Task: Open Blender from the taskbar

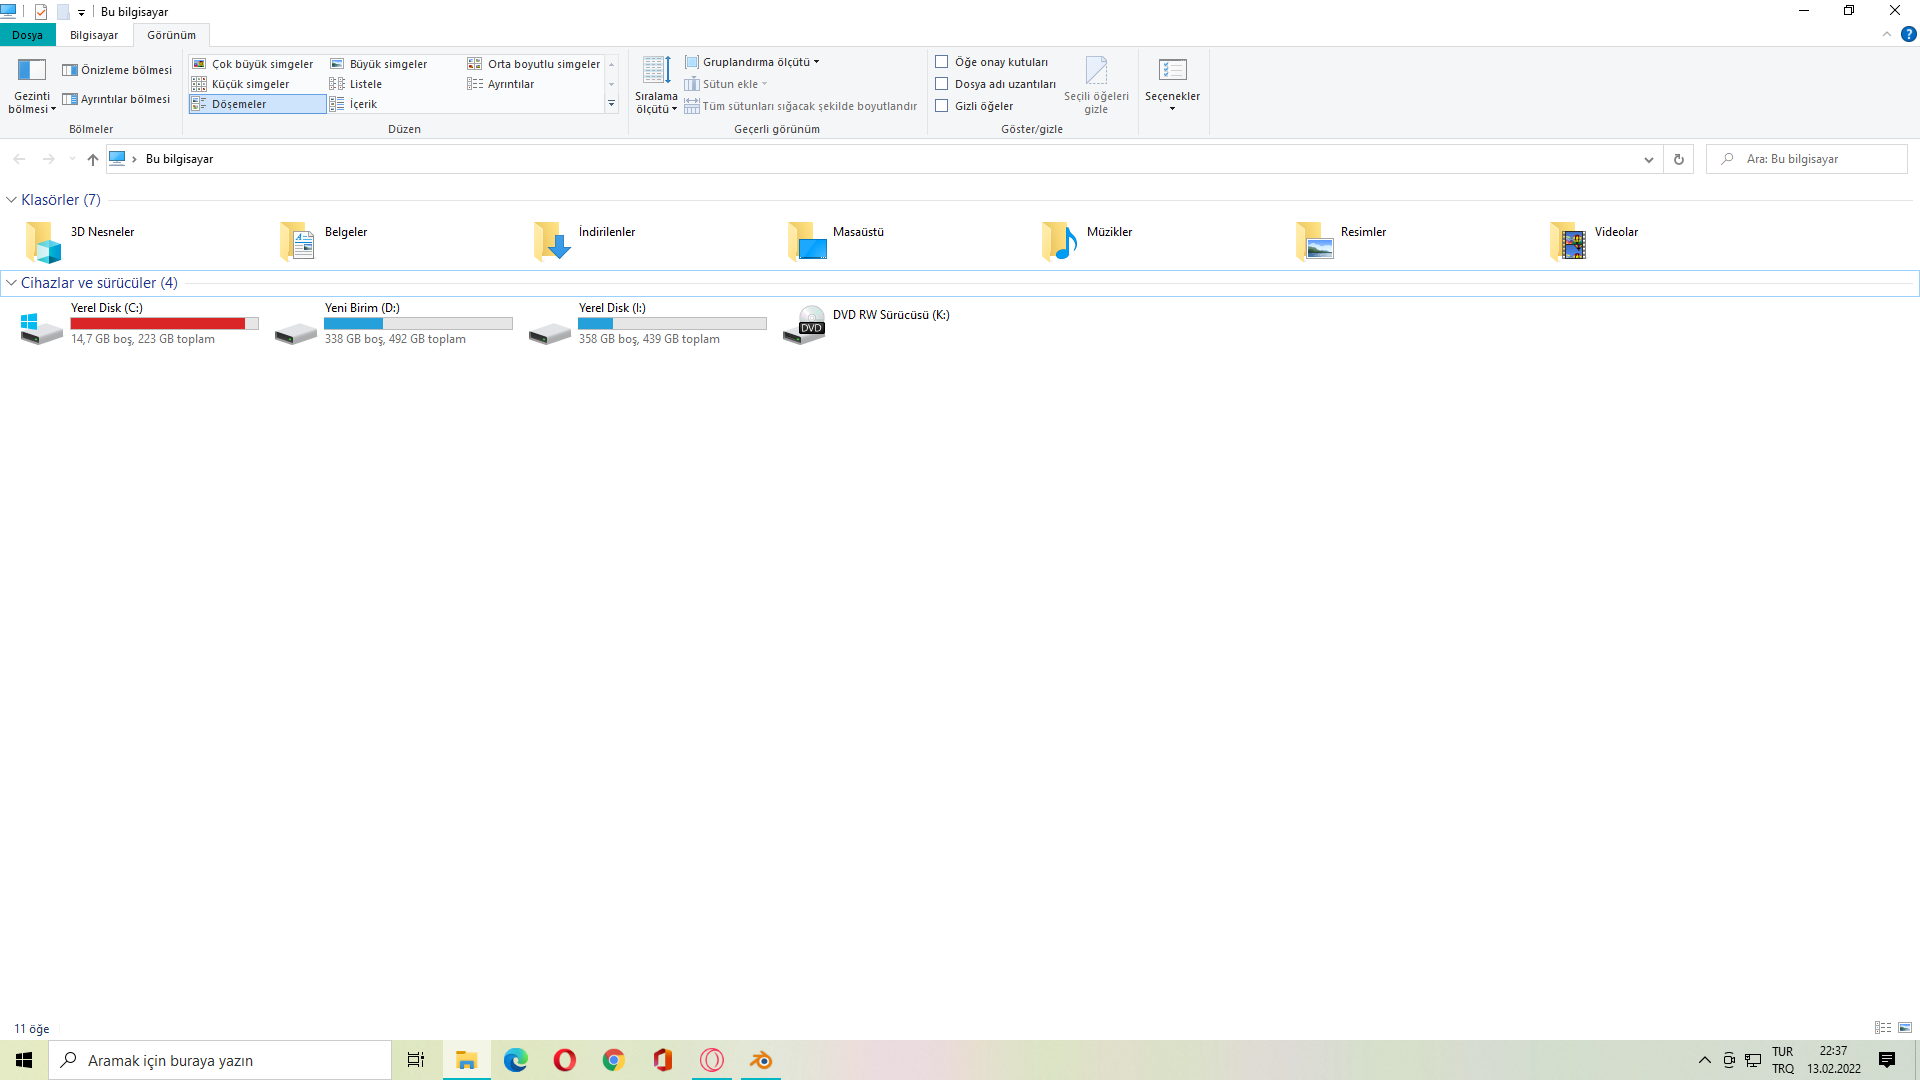Action: click(761, 1060)
